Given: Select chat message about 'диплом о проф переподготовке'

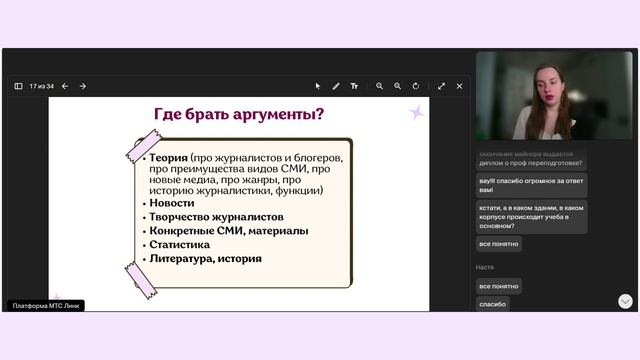Looking at the screenshot, I should point(531,159).
